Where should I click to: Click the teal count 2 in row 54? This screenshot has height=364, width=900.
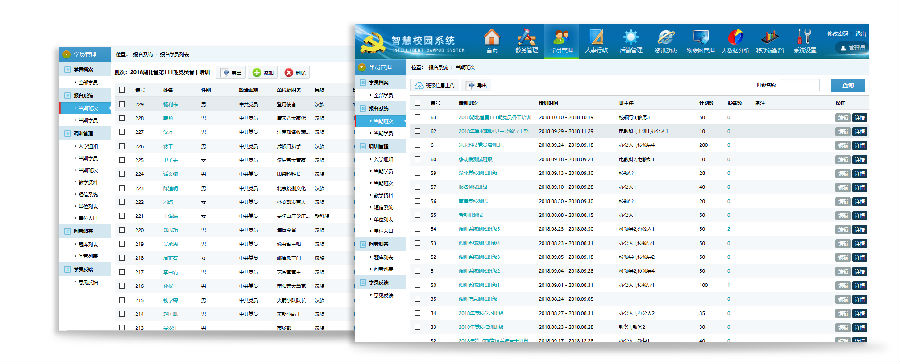[x=728, y=229]
